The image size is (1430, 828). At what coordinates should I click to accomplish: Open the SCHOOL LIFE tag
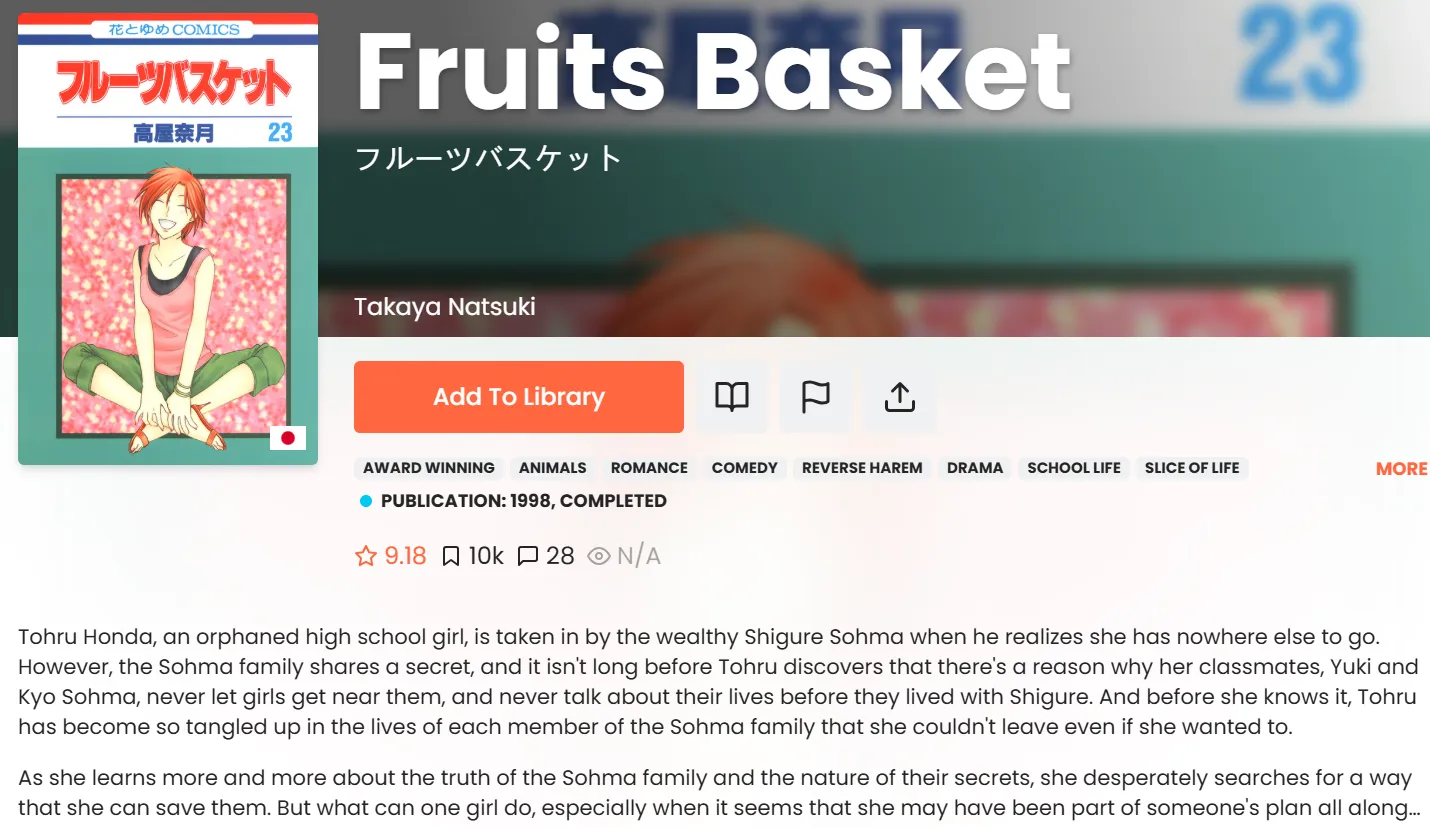[x=1074, y=468]
